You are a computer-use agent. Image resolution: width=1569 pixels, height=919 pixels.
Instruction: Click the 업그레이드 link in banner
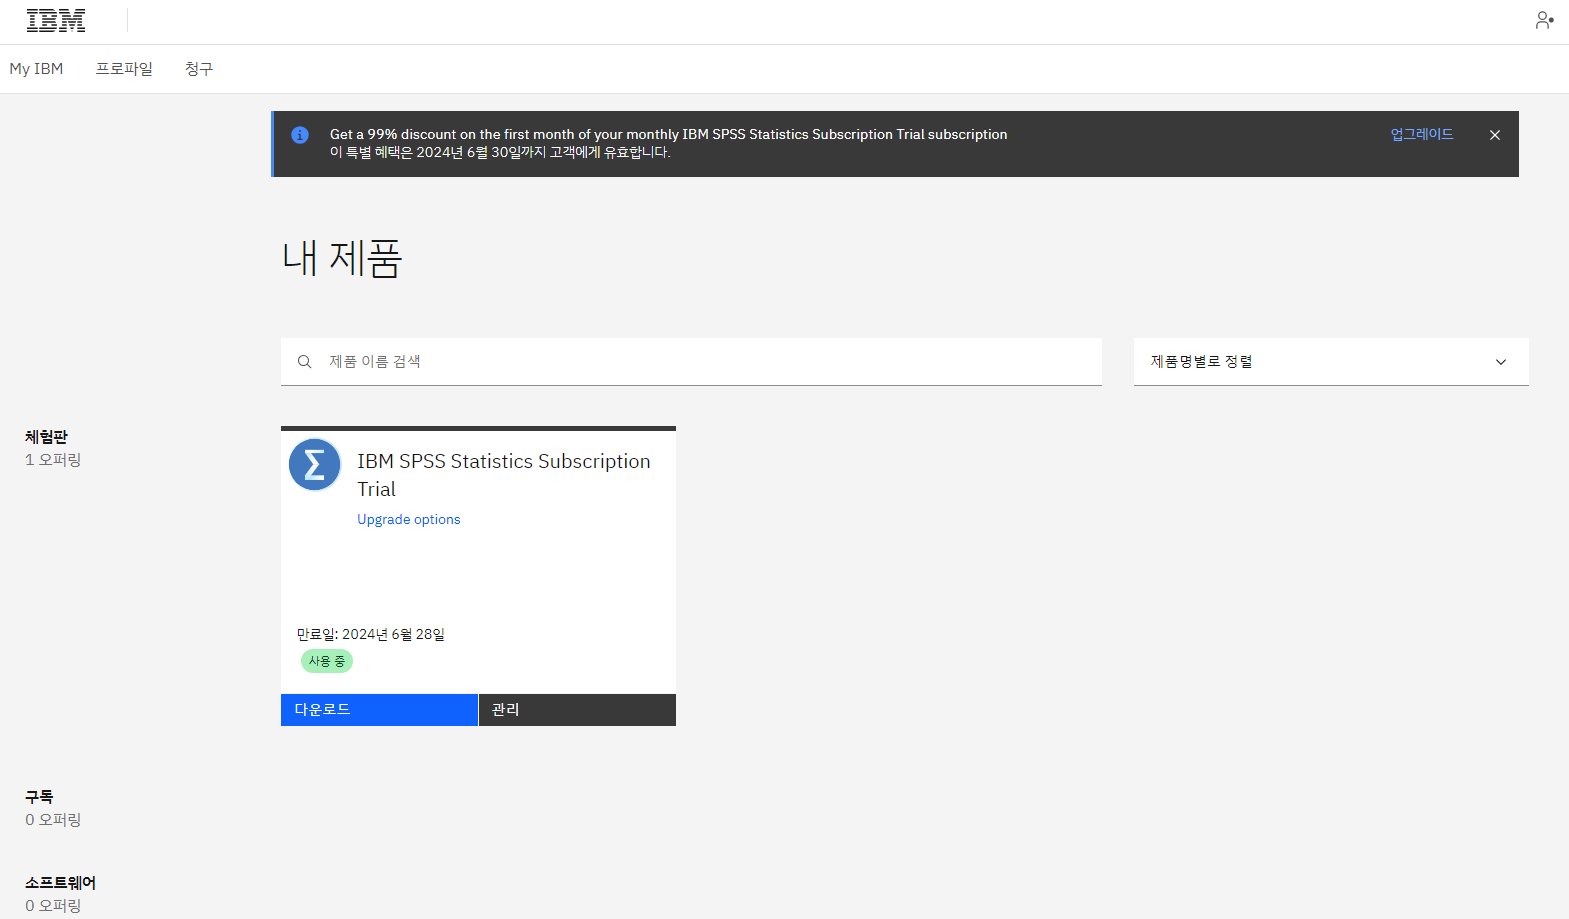point(1422,134)
